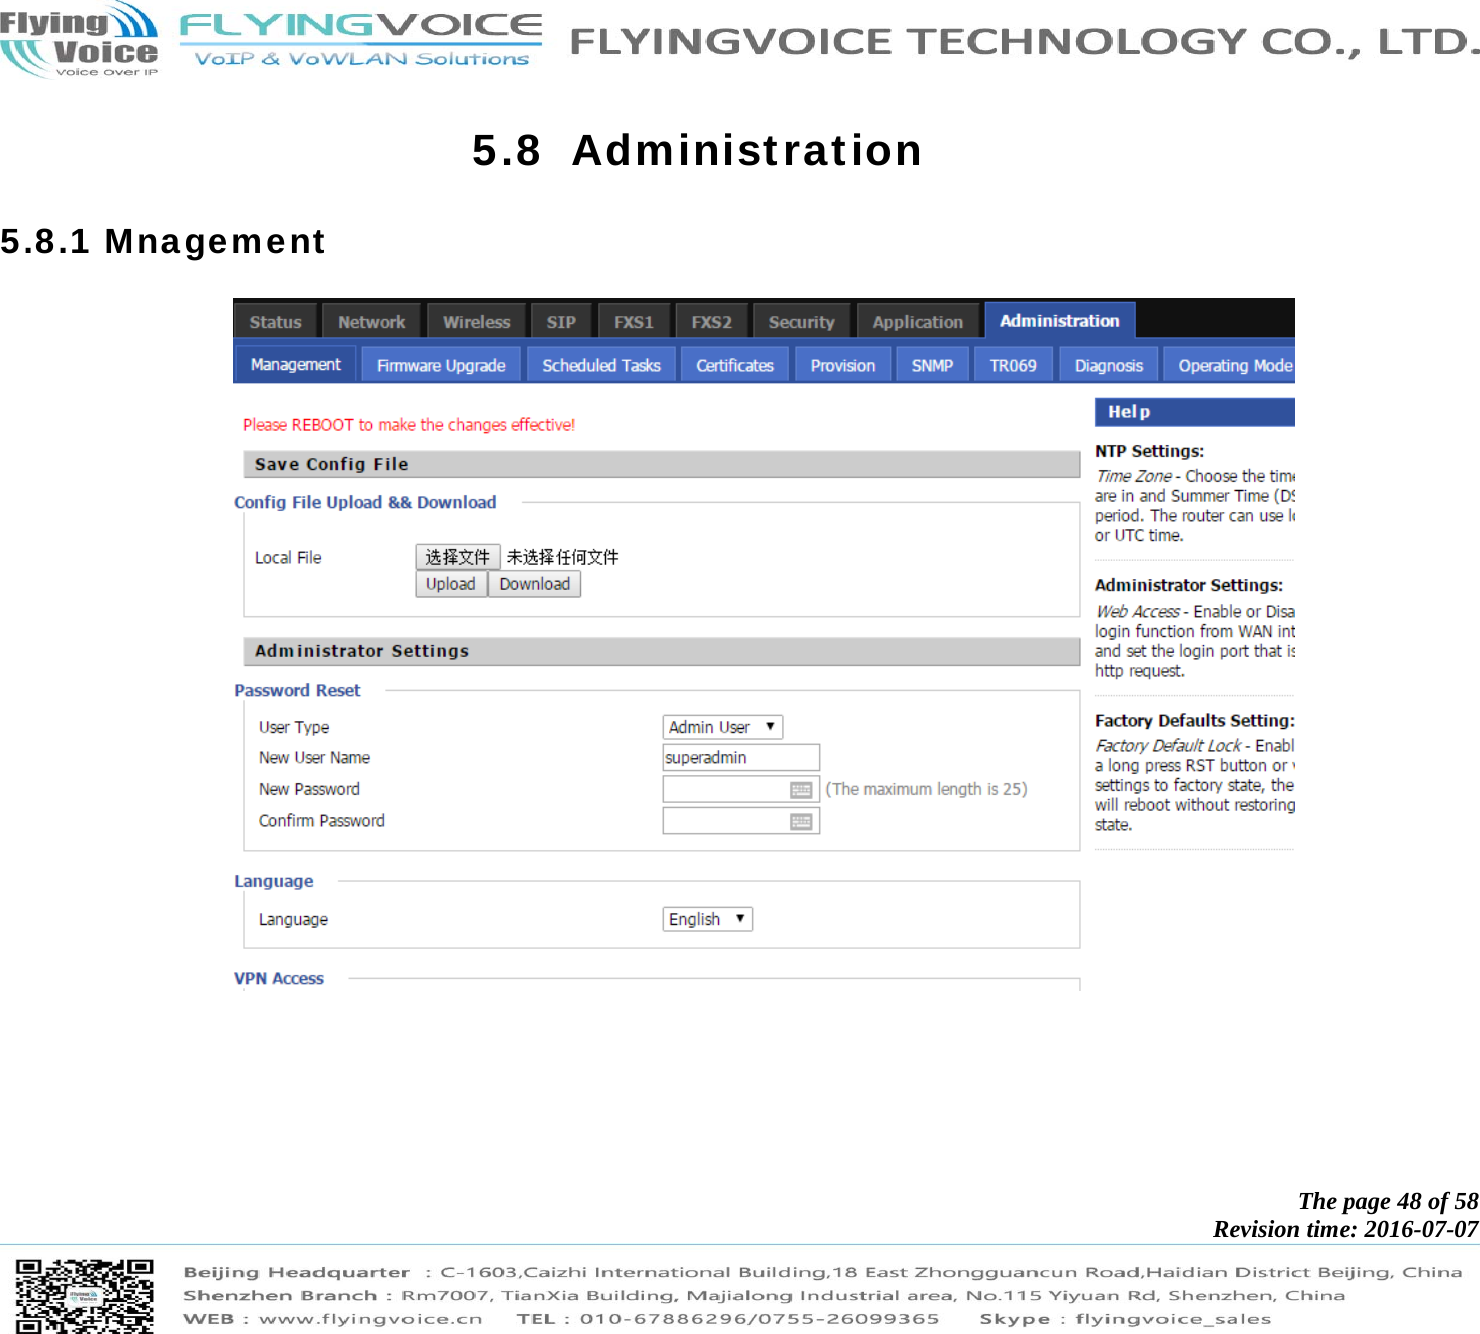
Task: Click the Flying Voice logo
Action: tap(80, 39)
